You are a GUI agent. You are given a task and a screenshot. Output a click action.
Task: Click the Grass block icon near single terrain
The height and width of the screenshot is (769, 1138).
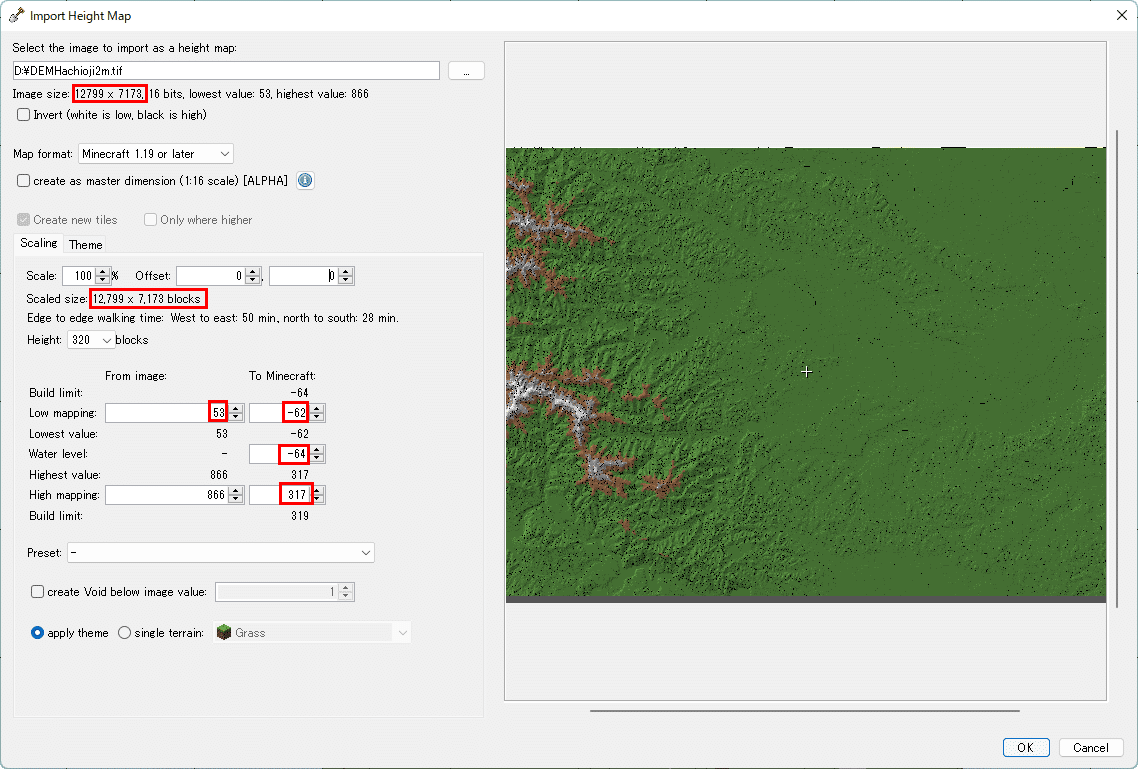coord(224,632)
